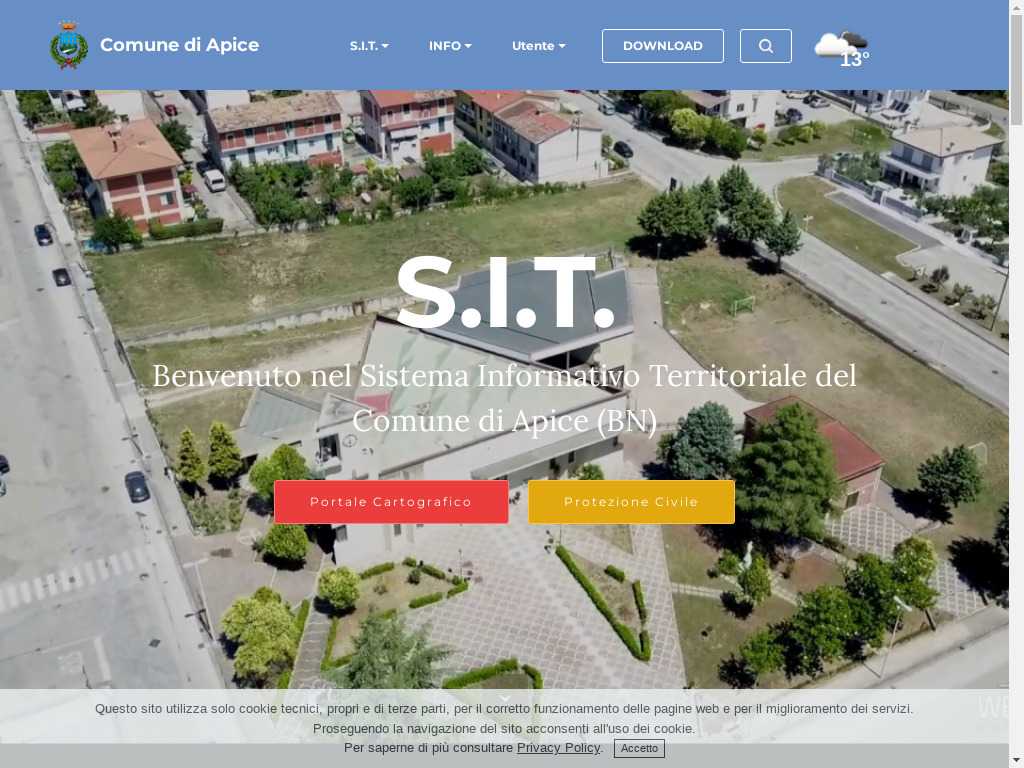Go to Protezione Civile yellow button
The image size is (1024, 768).
[631, 502]
